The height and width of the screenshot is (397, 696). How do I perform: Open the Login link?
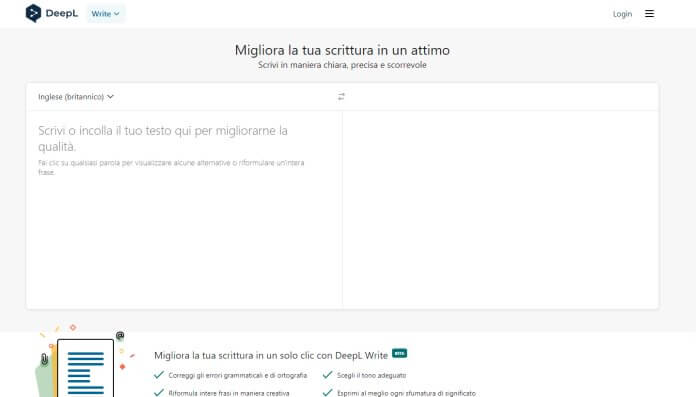point(622,14)
